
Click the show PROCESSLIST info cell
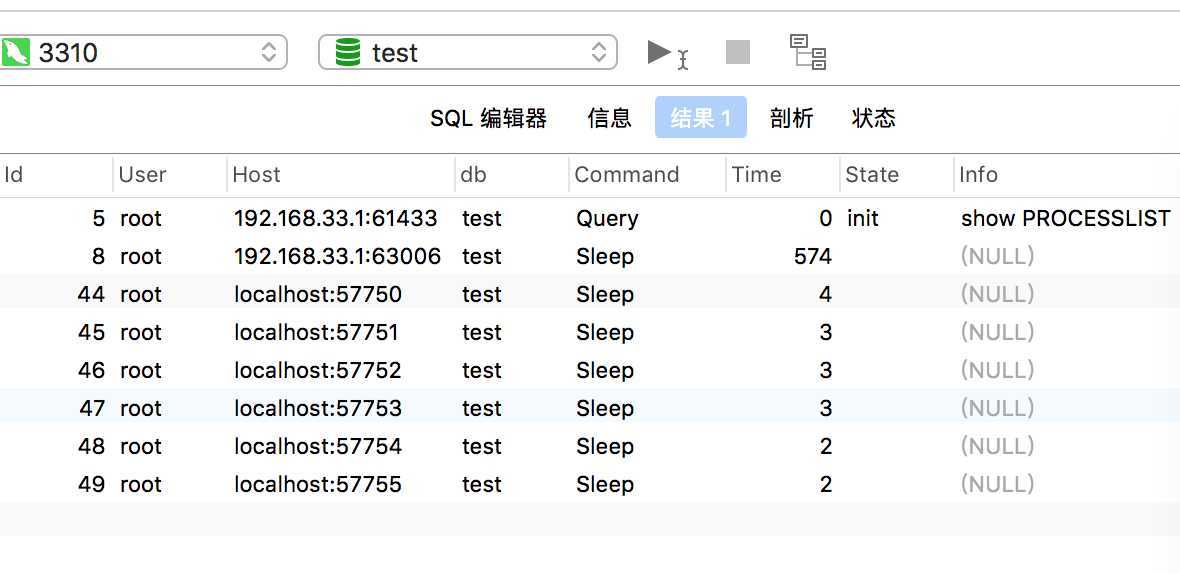(1066, 218)
